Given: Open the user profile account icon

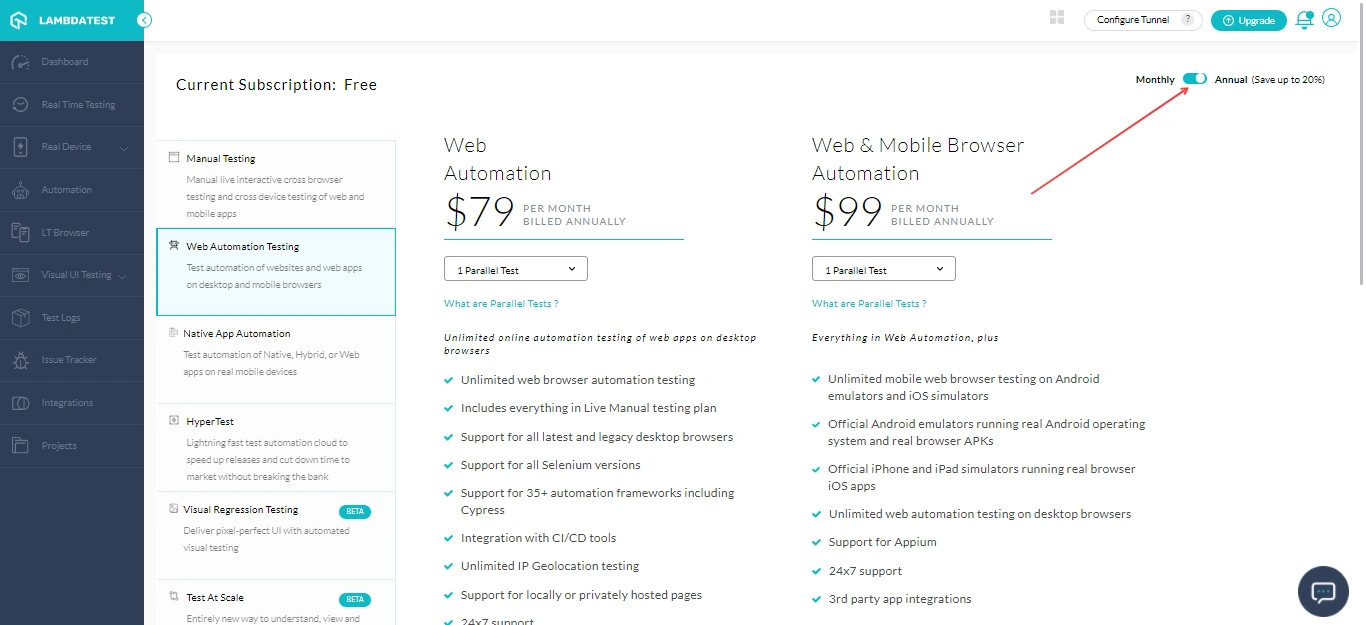Looking at the screenshot, I should [x=1331, y=19].
